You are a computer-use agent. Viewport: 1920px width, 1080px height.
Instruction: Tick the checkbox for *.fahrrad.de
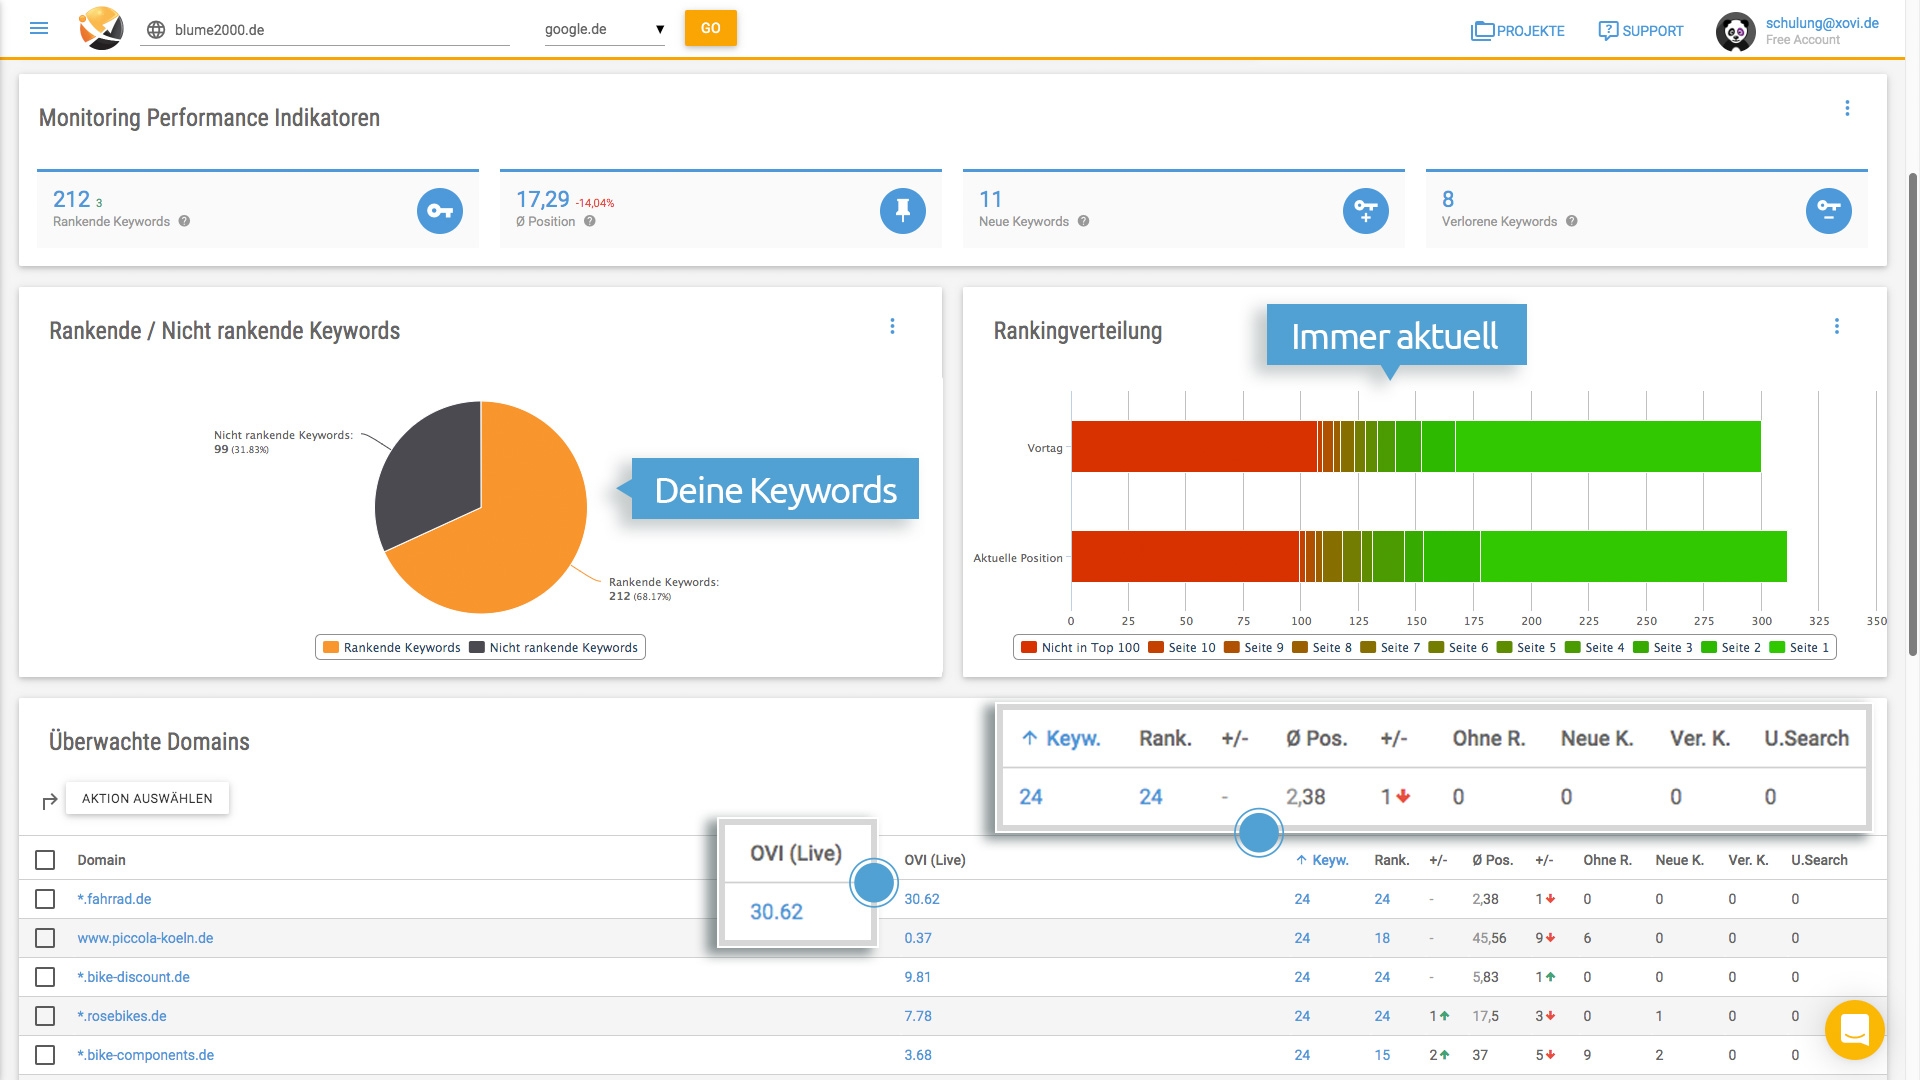(x=45, y=899)
